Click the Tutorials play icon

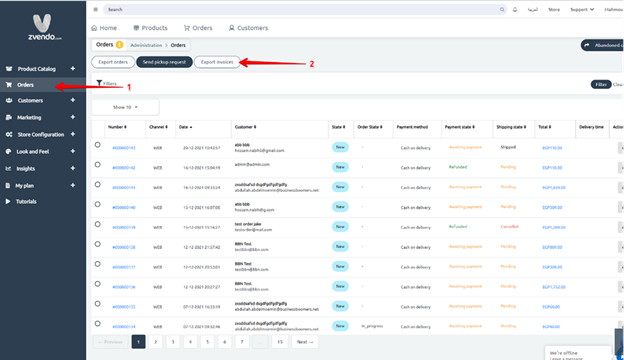point(8,201)
